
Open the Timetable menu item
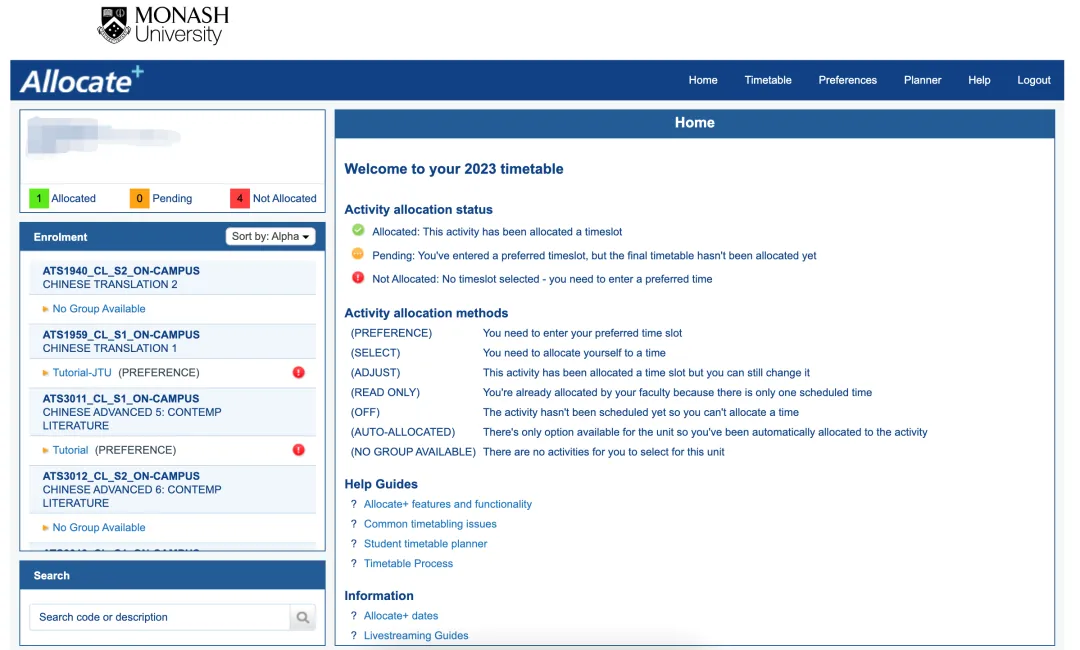point(768,80)
